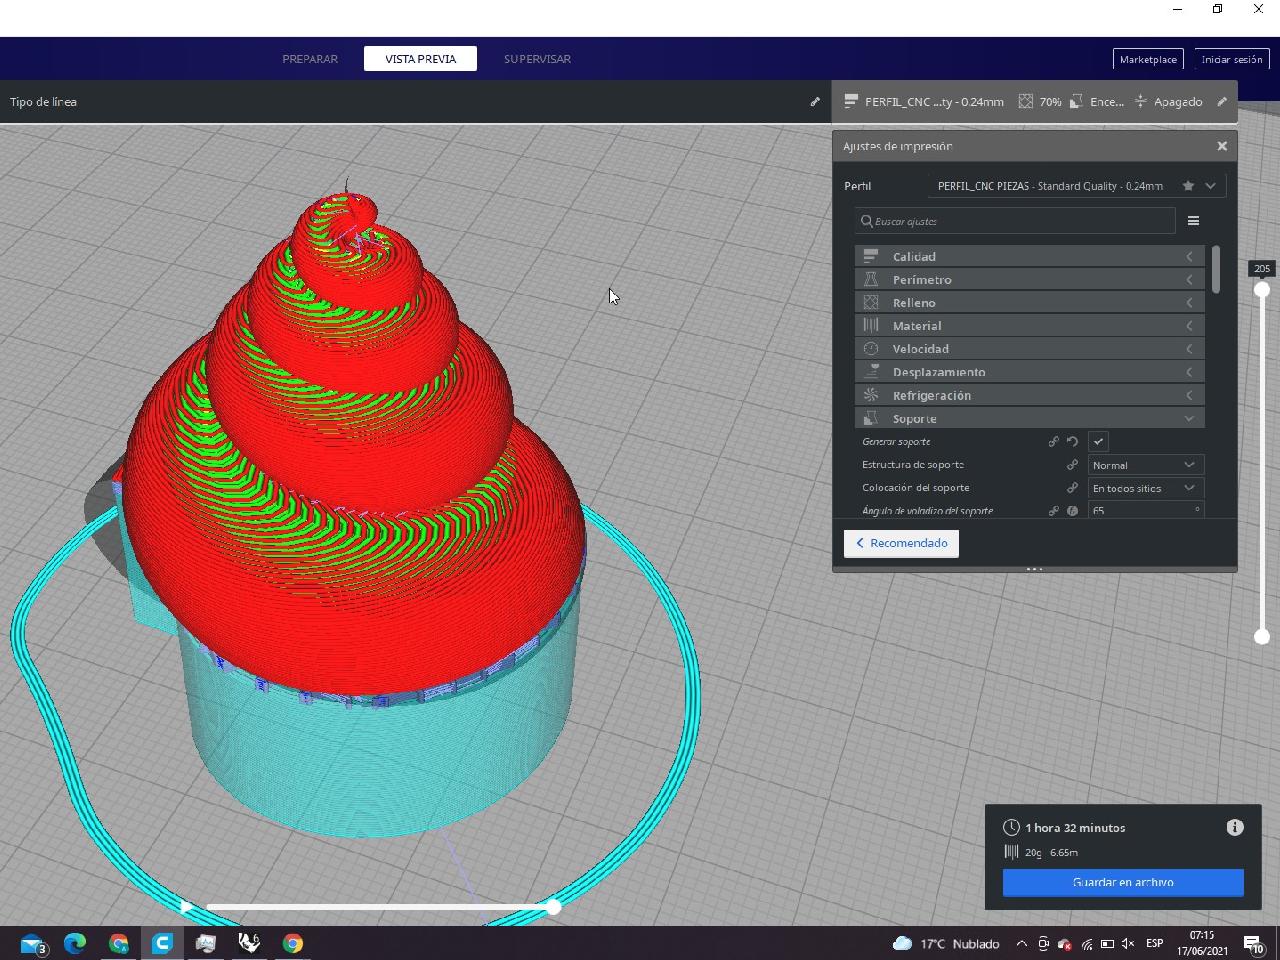Click the weather widget showing 17°C Nublado

click(945, 943)
